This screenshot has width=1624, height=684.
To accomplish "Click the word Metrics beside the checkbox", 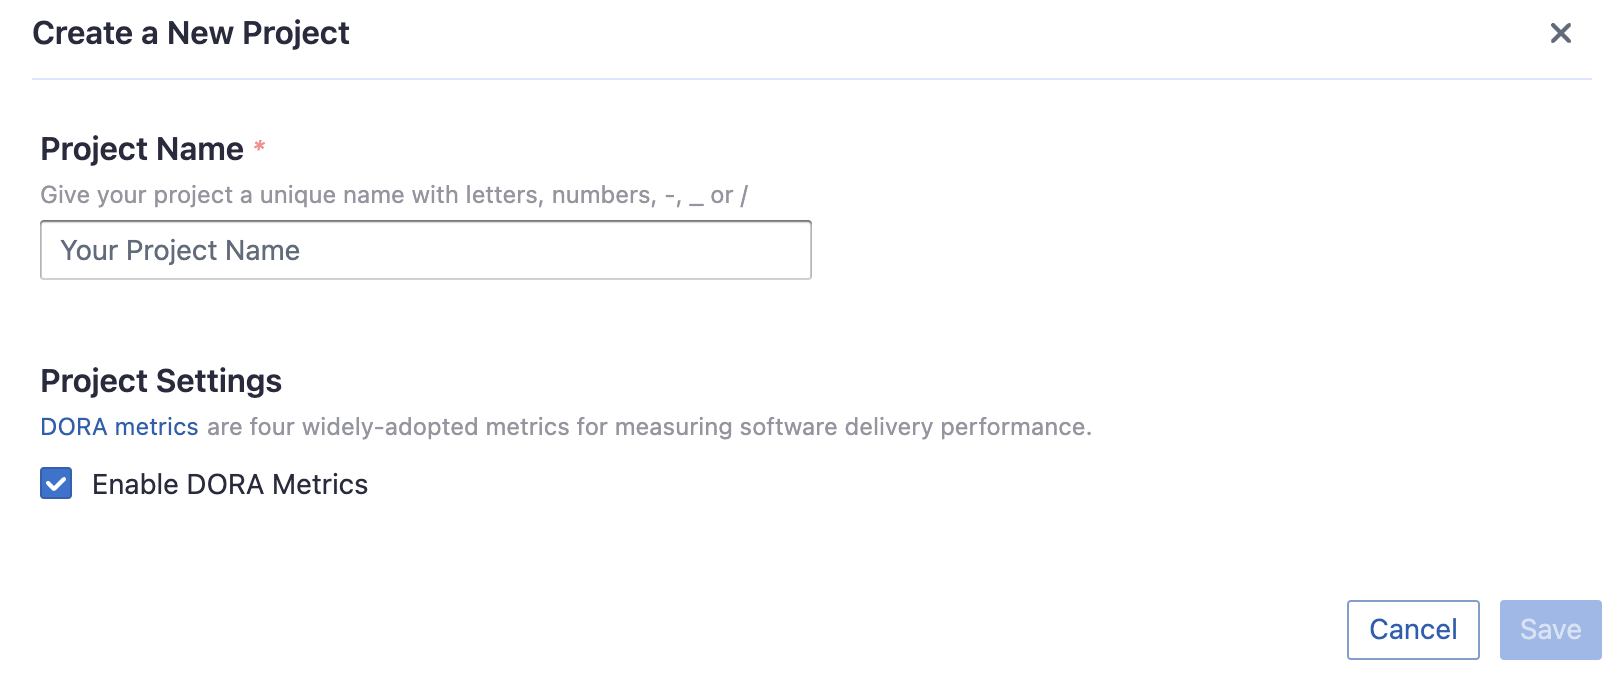I will pos(320,485).
